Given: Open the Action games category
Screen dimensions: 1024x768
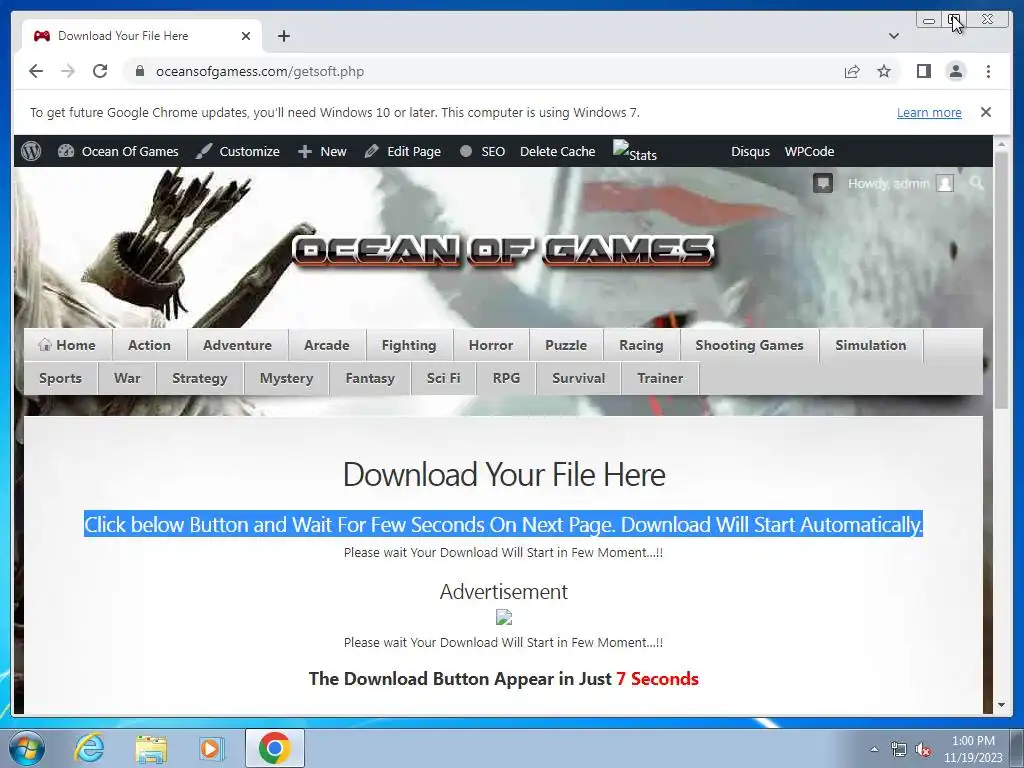Looking at the screenshot, I should (x=149, y=345).
